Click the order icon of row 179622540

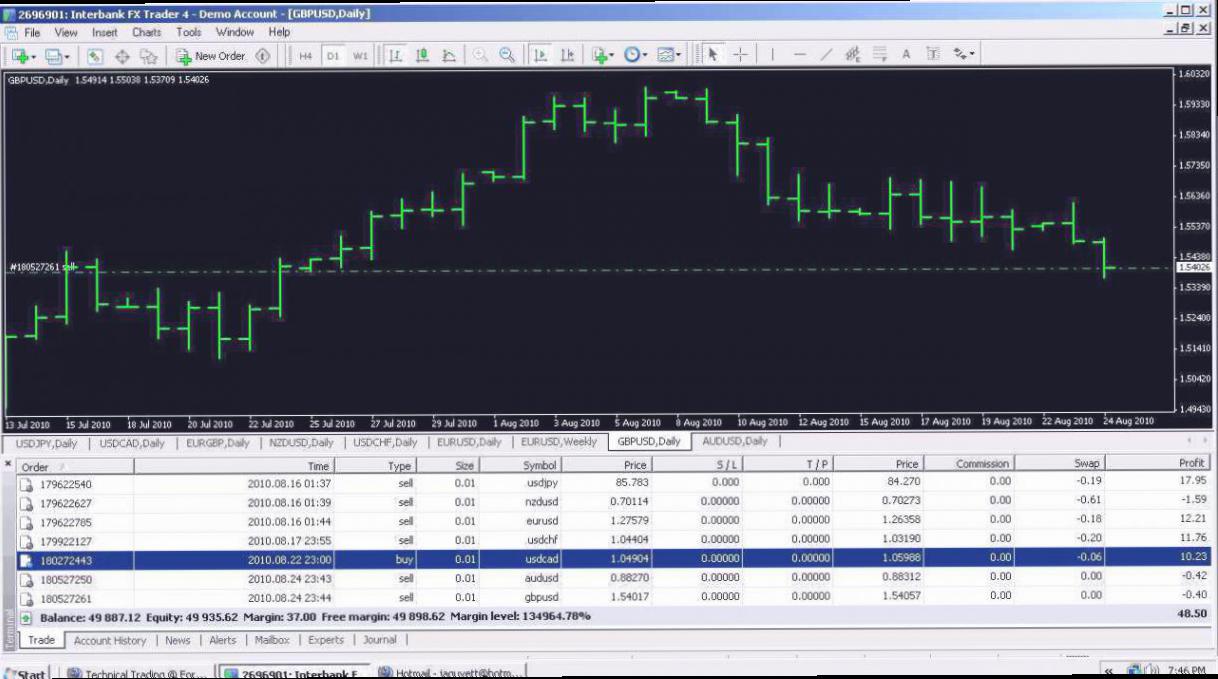tap(27, 483)
